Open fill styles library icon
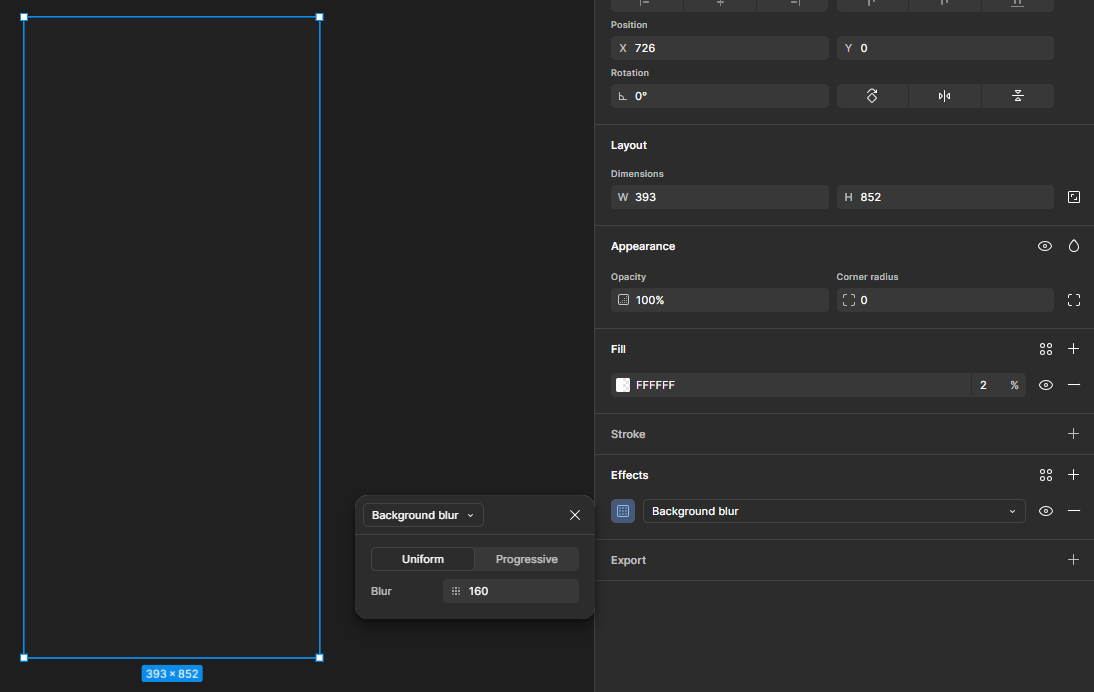 tap(1046, 349)
